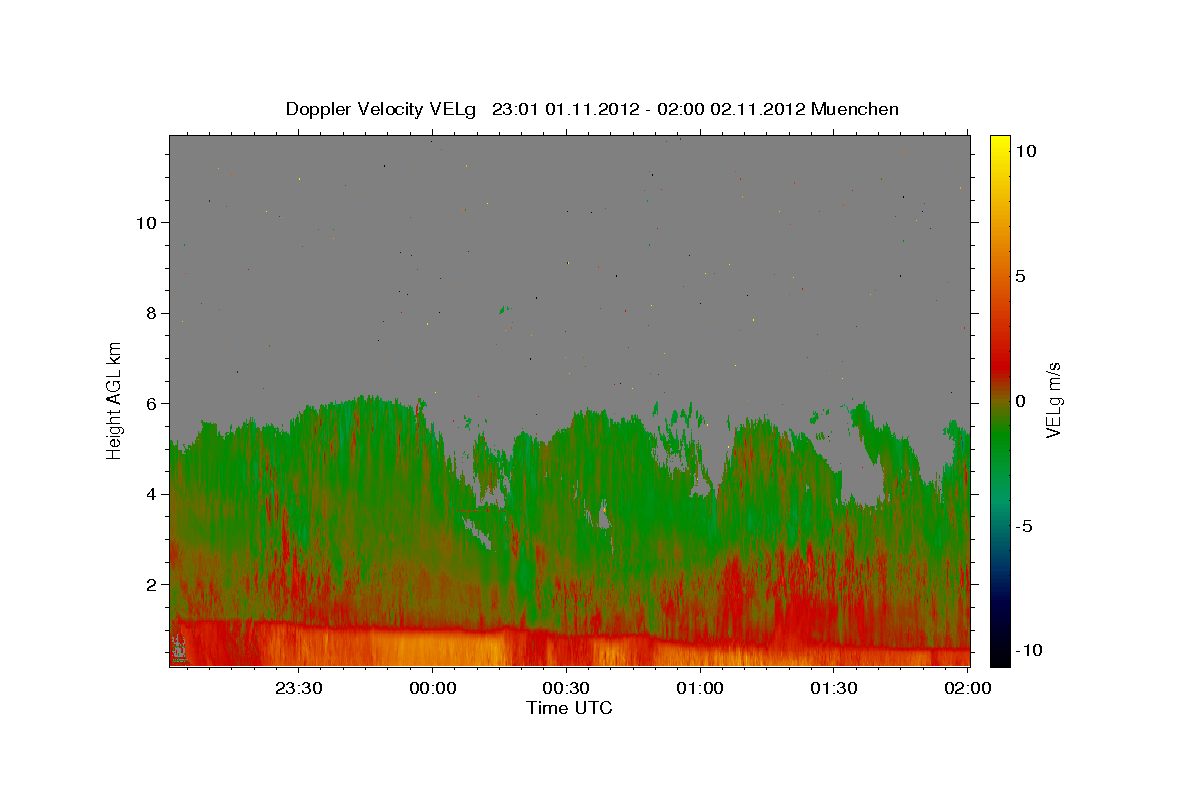
Task: Click the 'Time UTC' axis label
Action: [569, 708]
